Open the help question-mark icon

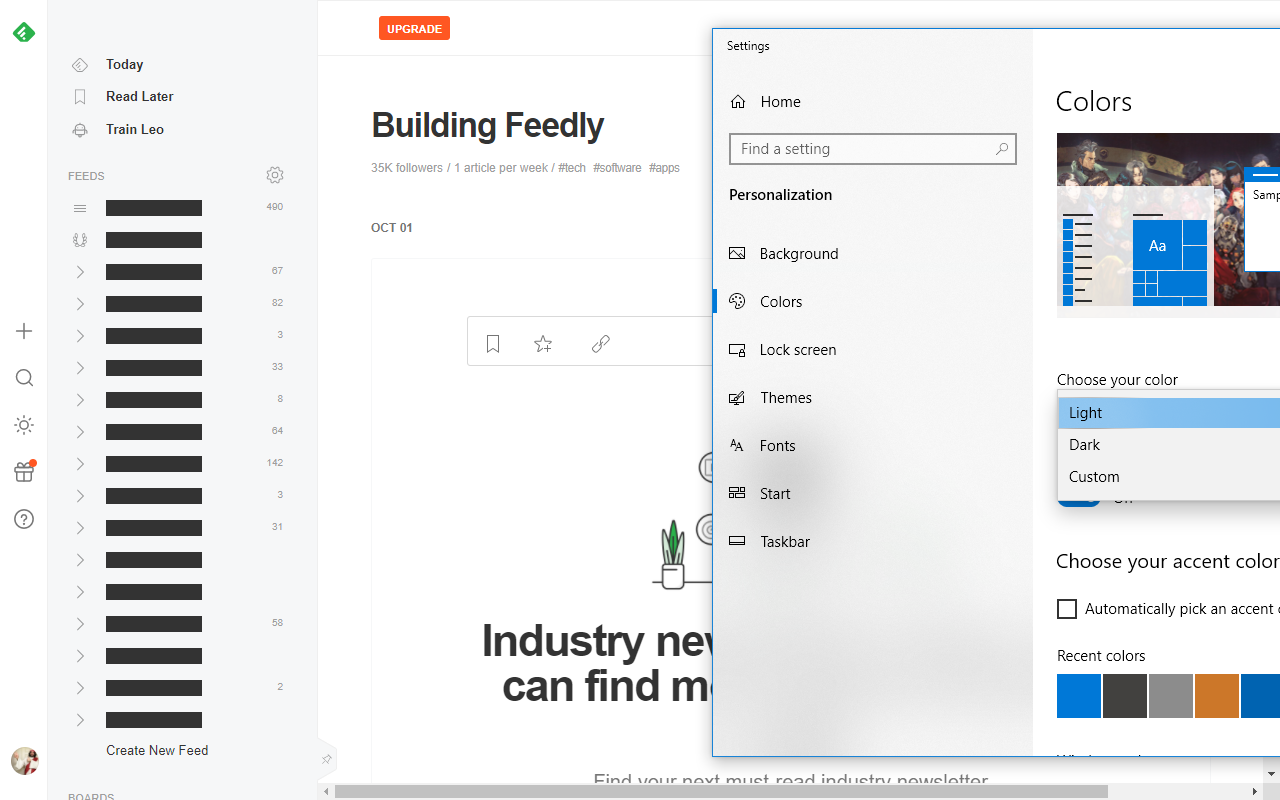coord(24,519)
